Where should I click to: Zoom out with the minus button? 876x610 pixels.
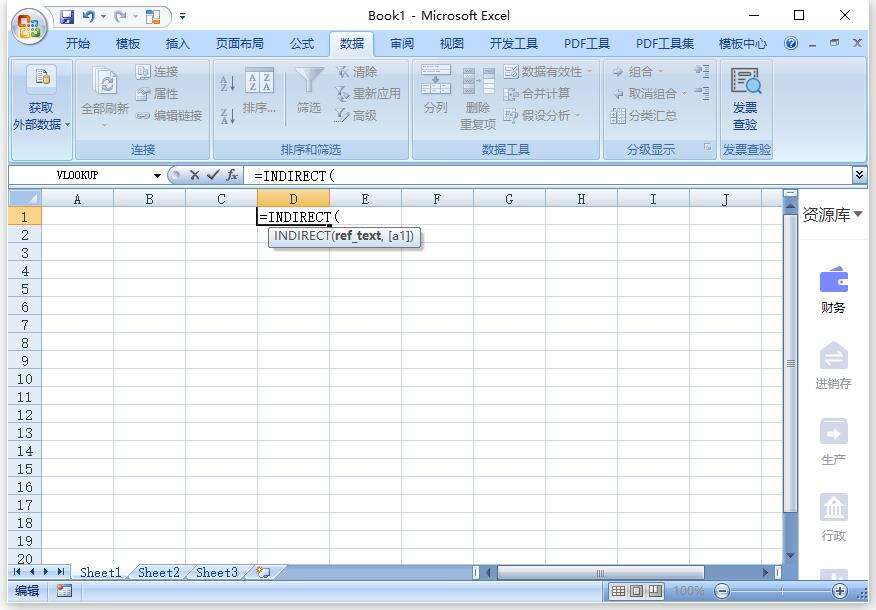(x=722, y=591)
